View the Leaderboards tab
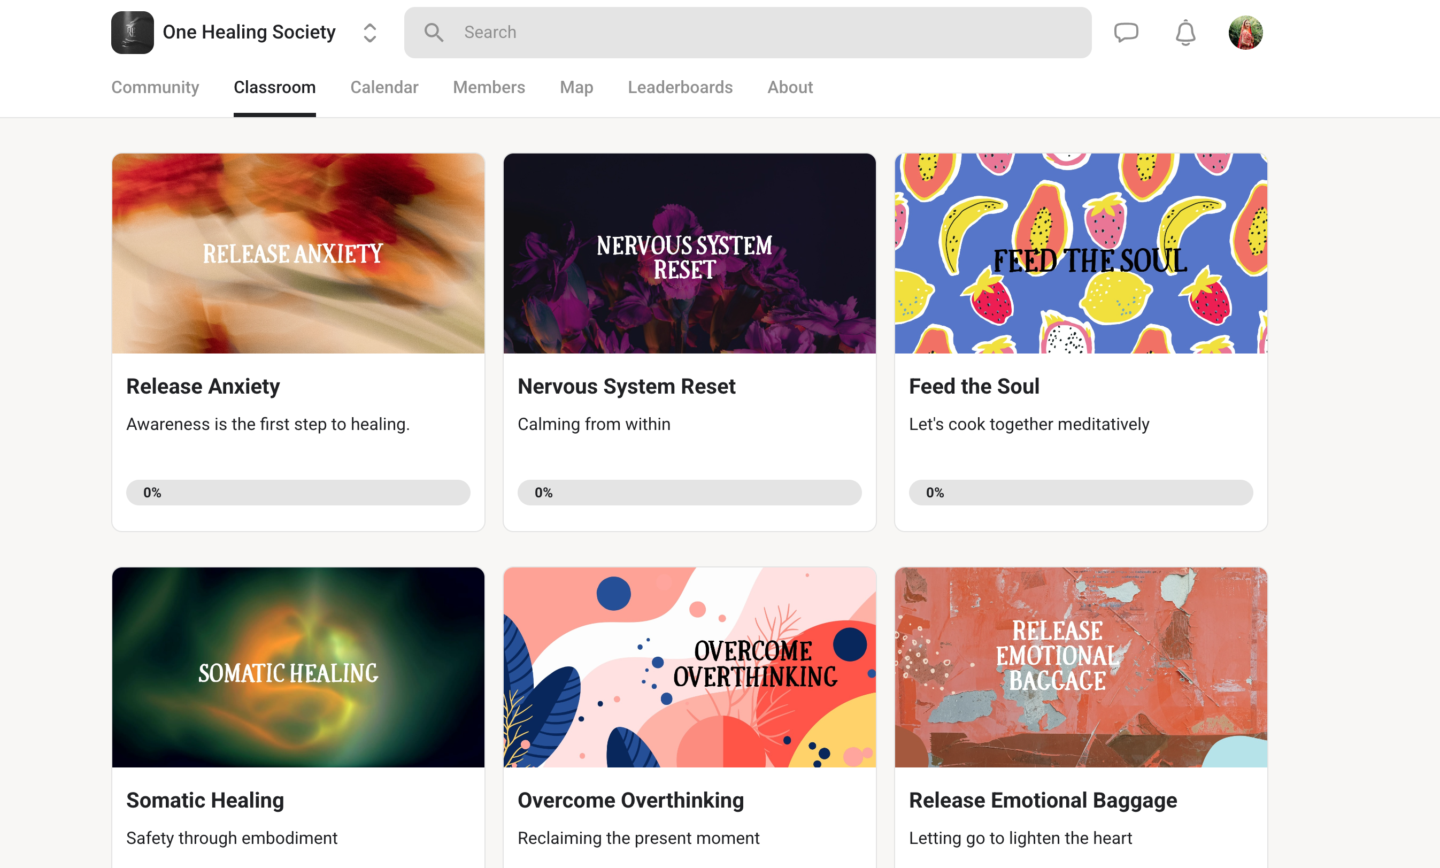The height and width of the screenshot is (868, 1440). 680,87
